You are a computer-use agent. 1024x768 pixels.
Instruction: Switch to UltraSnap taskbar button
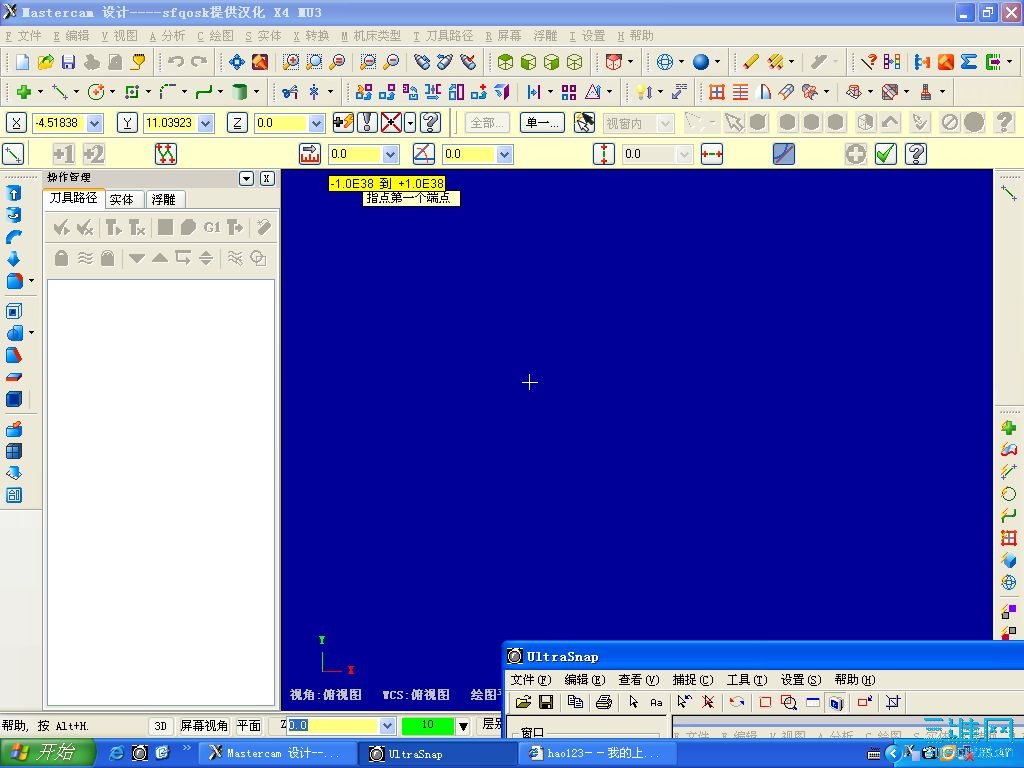[436, 754]
